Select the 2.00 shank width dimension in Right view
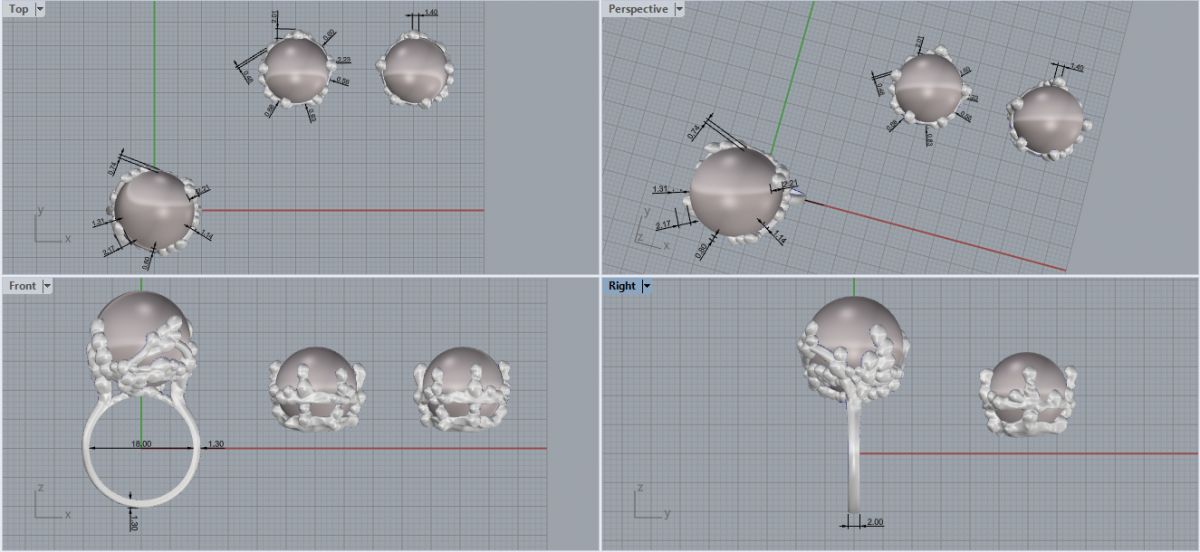The width and height of the screenshot is (1200, 552). (875, 522)
